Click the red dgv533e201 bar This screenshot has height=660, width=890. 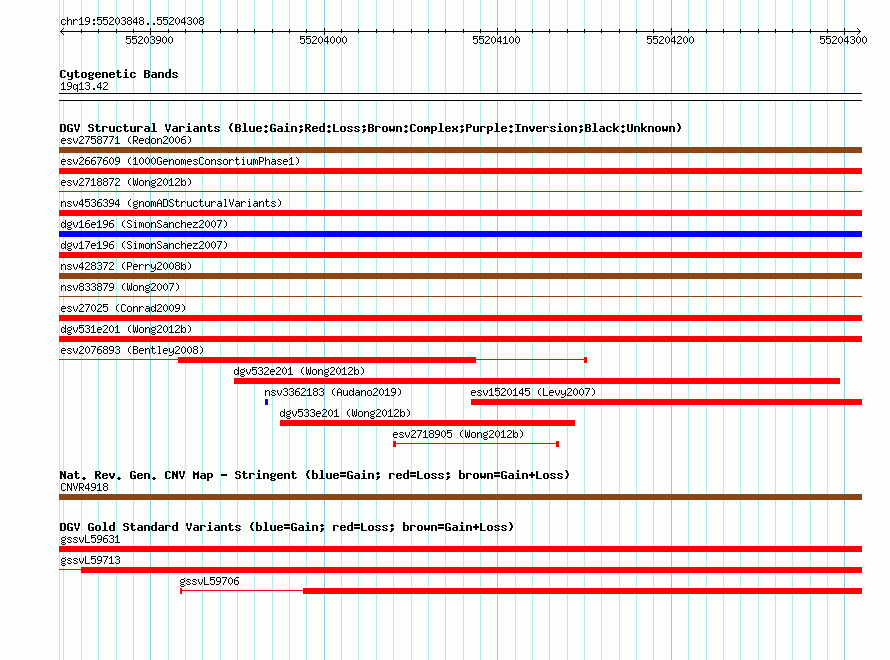click(427, 423)
